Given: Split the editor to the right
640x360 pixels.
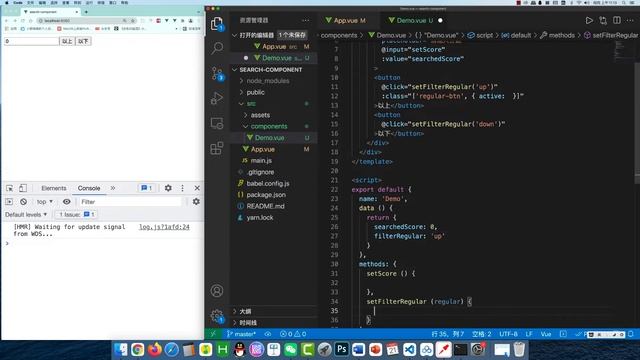Looking at the screenshot, I should tap(617, 20).
